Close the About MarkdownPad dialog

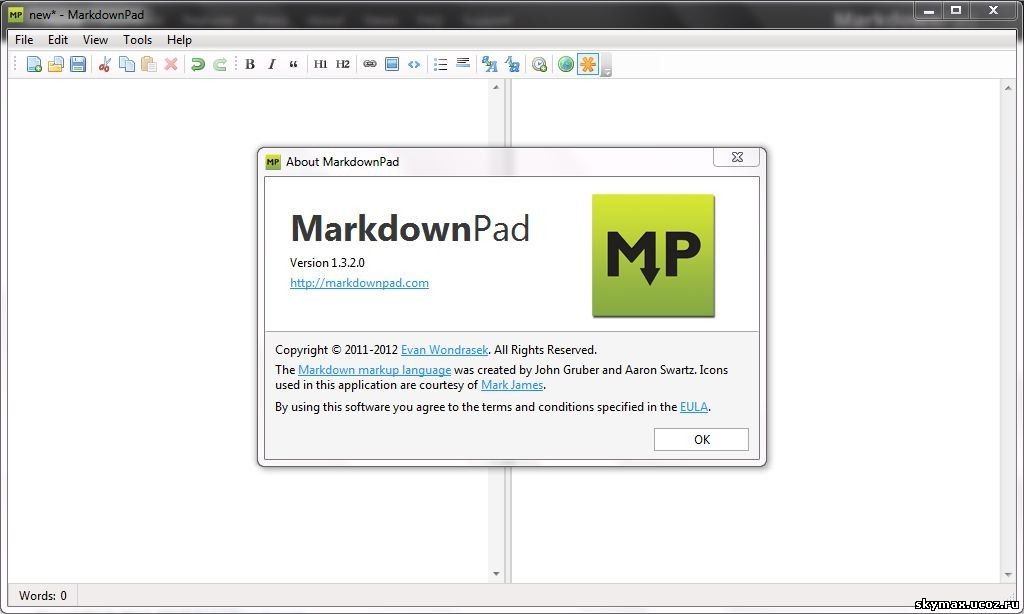[x=737, y=157]
